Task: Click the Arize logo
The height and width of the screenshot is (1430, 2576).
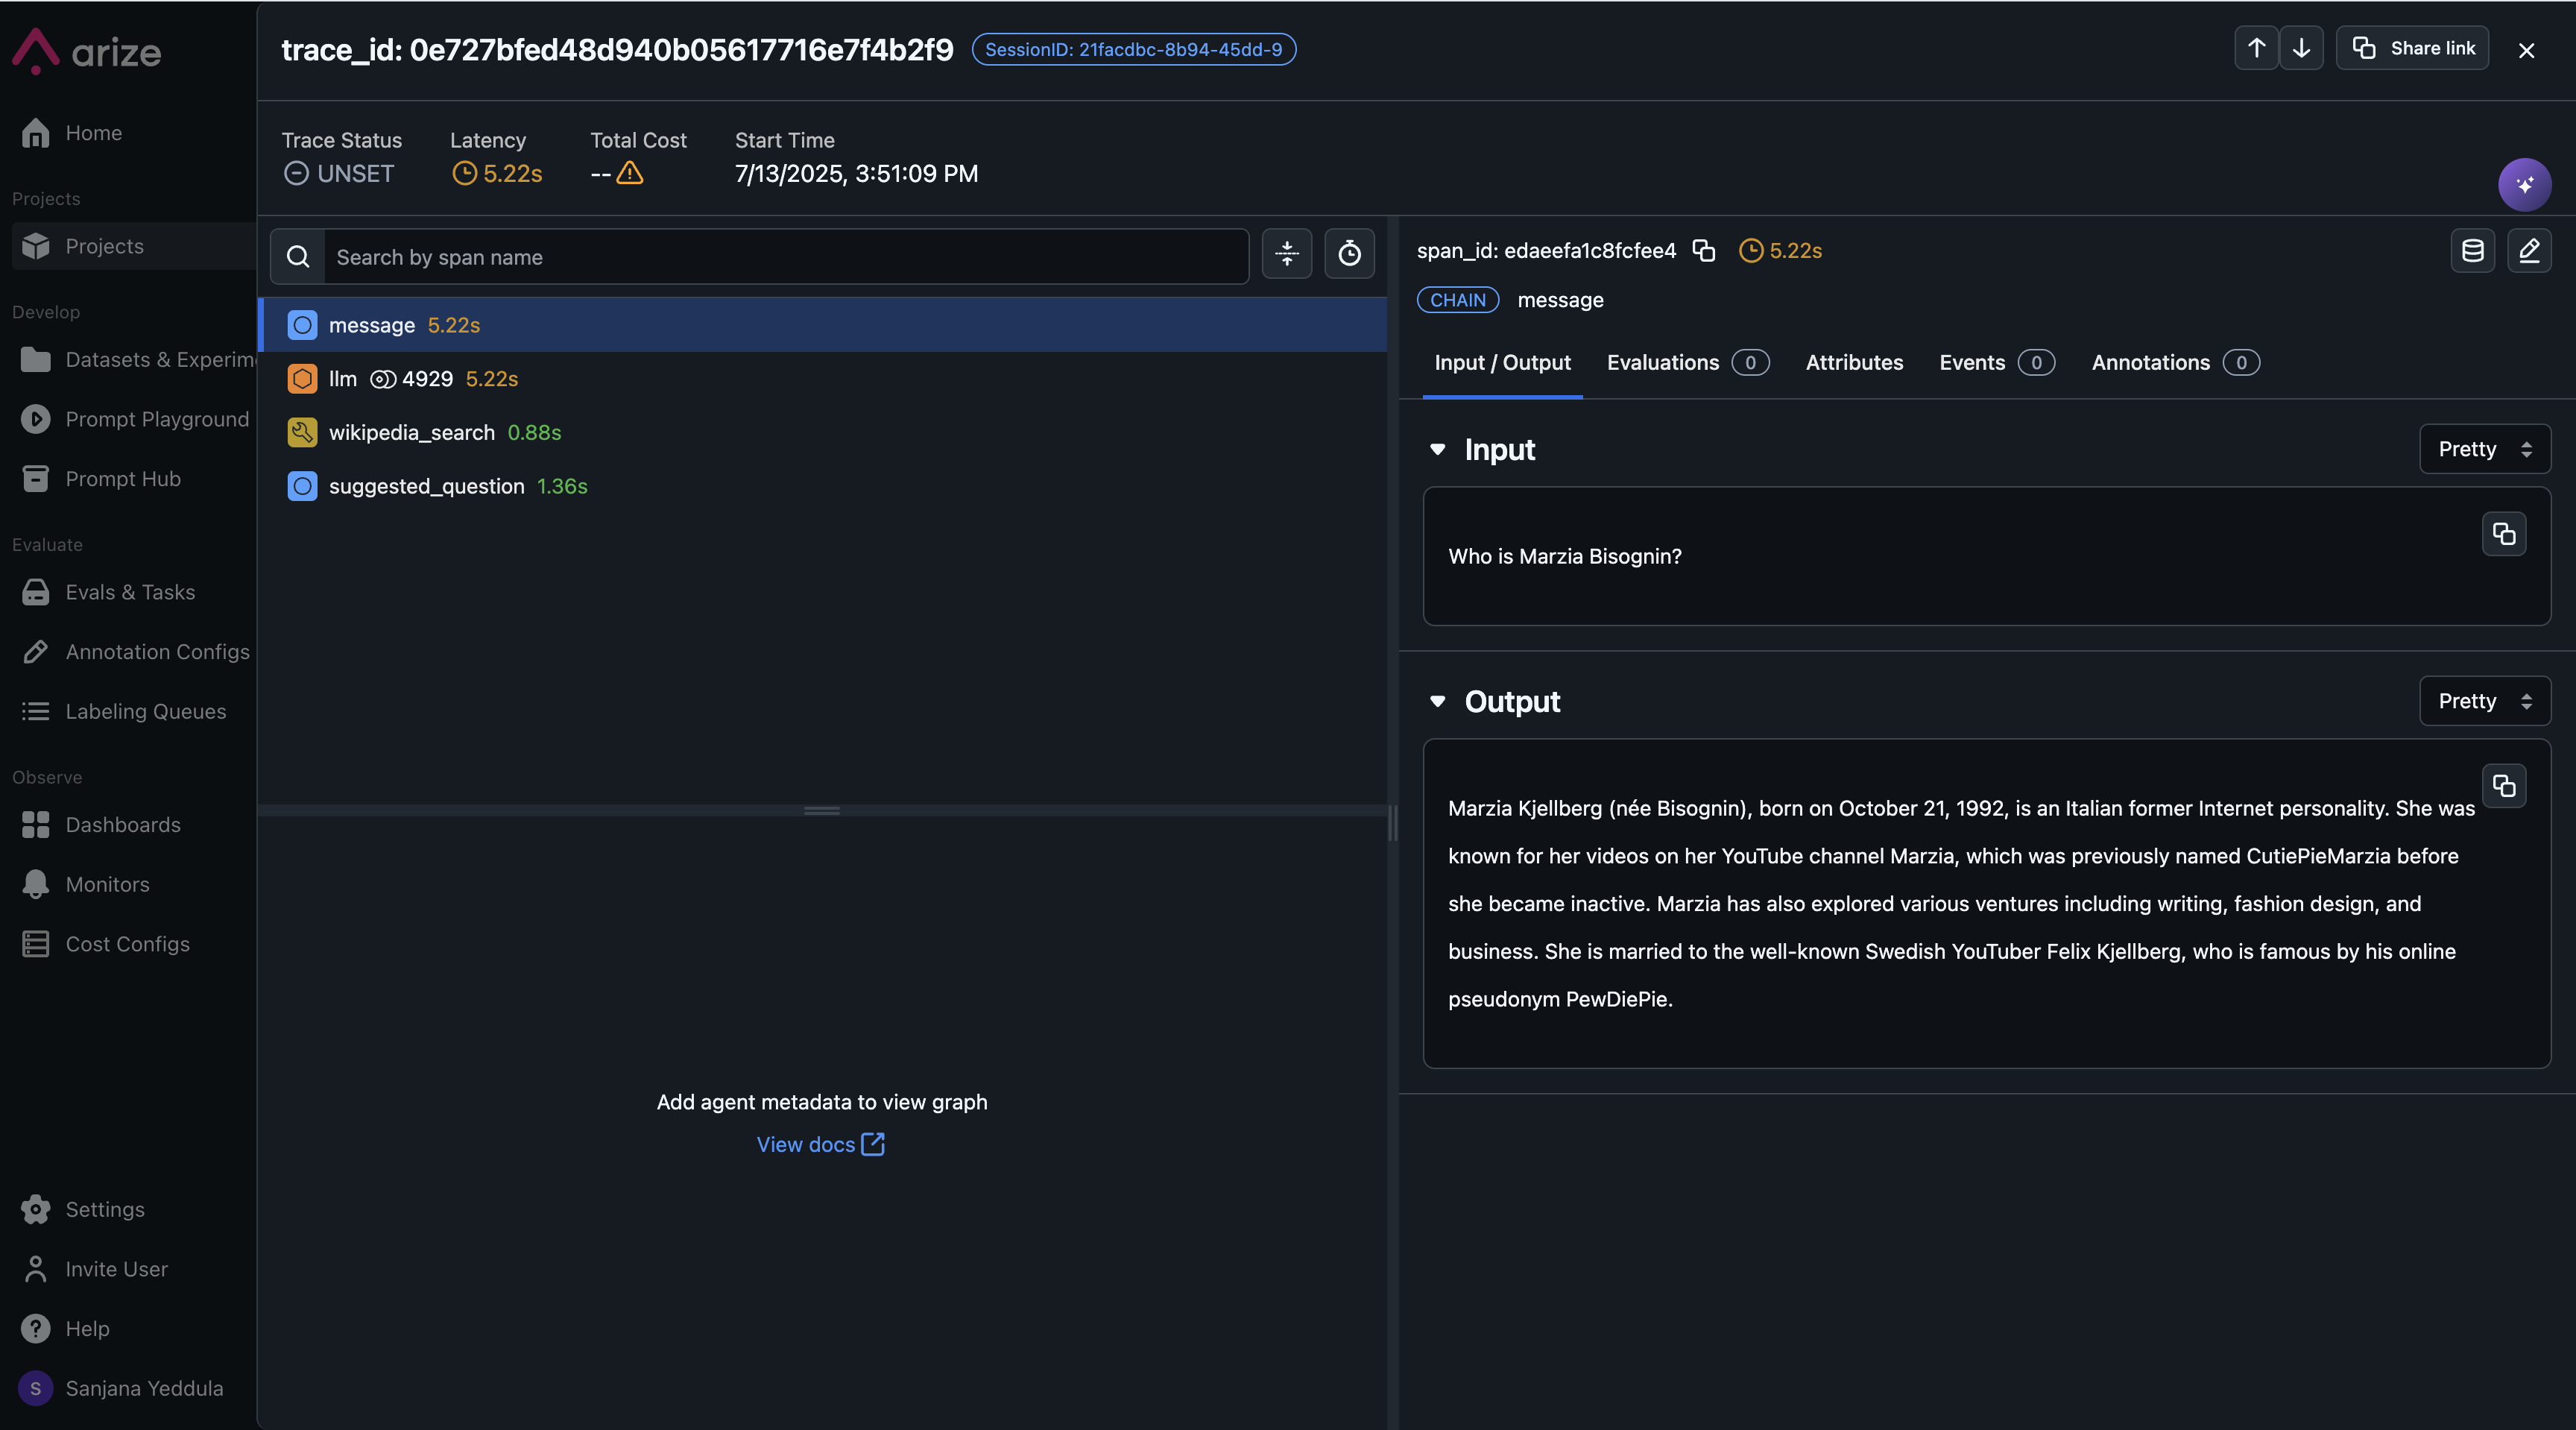Action: [x=87, y=51]
